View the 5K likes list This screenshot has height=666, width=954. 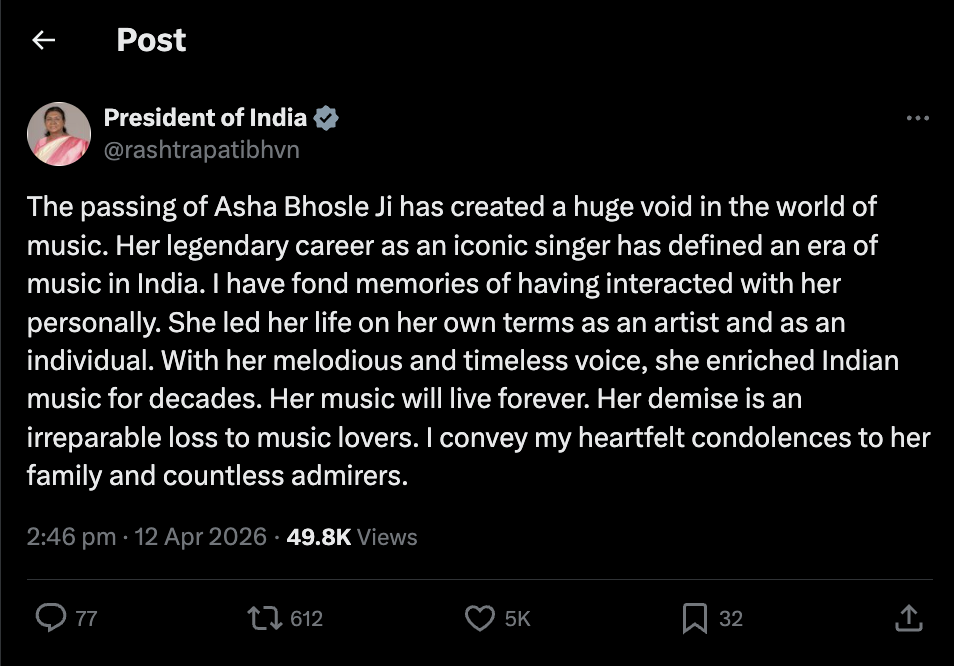tap(517, 618)
